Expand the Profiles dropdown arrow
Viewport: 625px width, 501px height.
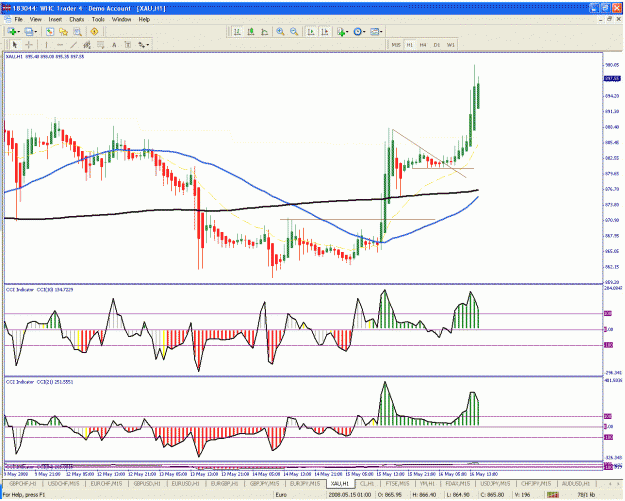(x=35, y=31)
